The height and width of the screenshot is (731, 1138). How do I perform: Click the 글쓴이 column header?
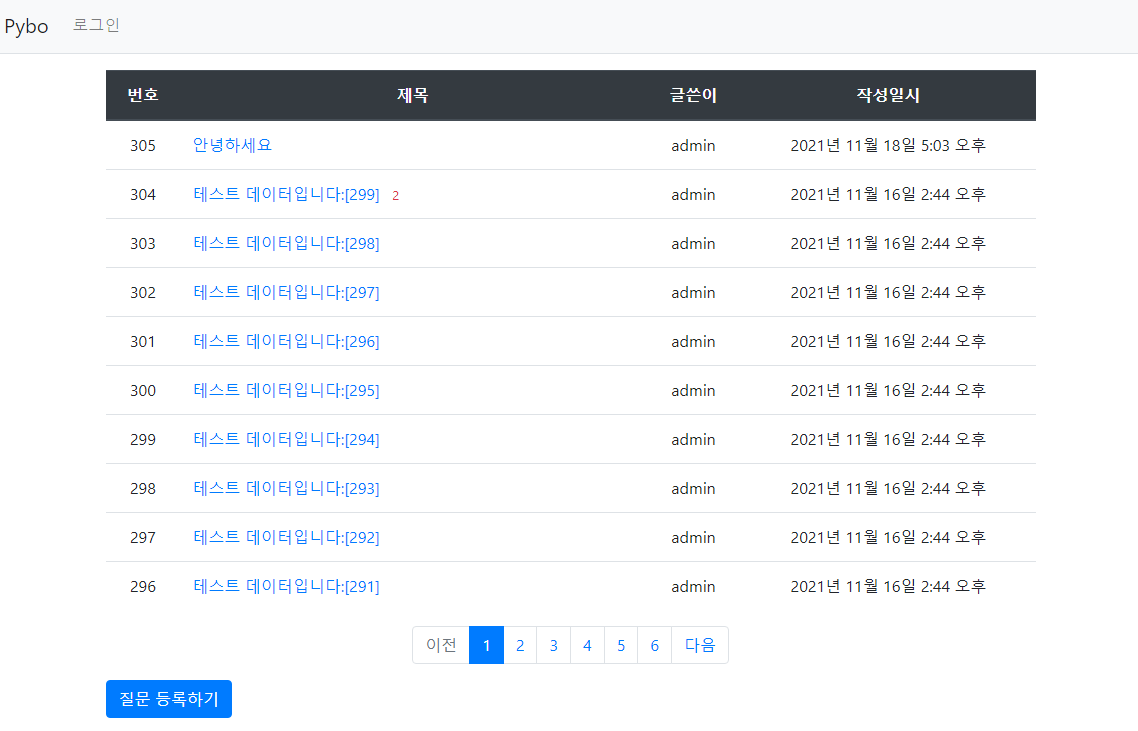[x=693, y=95]
